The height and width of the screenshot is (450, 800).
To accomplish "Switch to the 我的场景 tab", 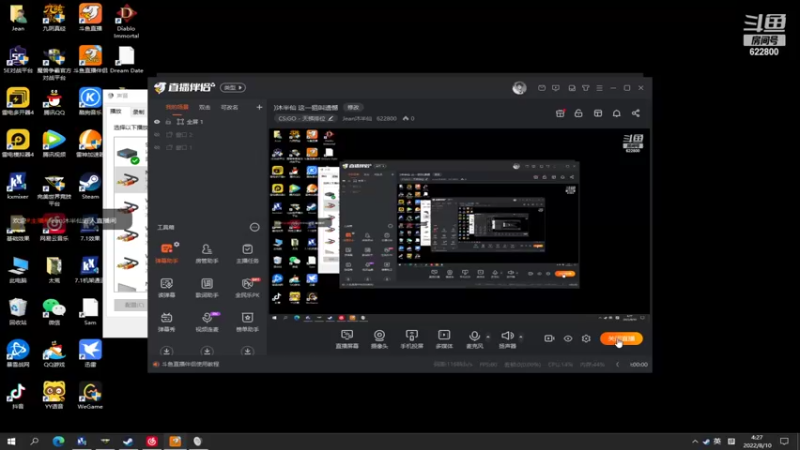I will (177, 107).
